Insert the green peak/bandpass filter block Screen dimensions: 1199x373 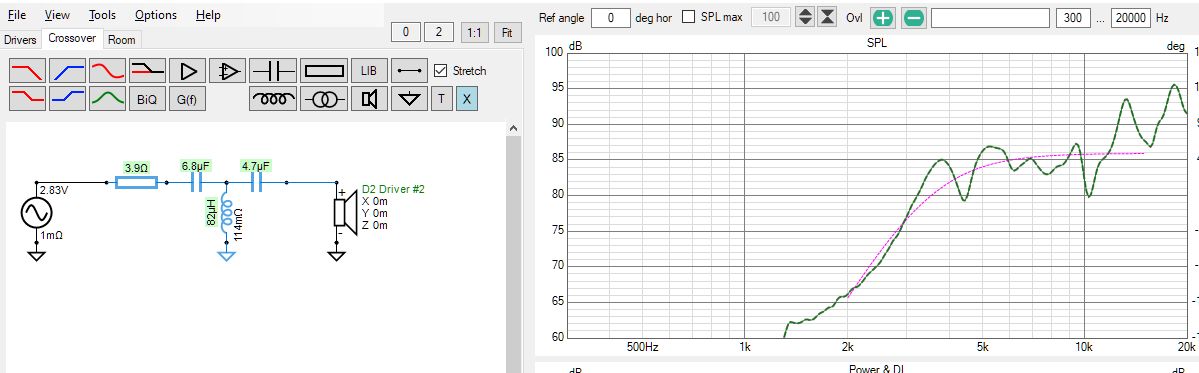tap(108, 99)
